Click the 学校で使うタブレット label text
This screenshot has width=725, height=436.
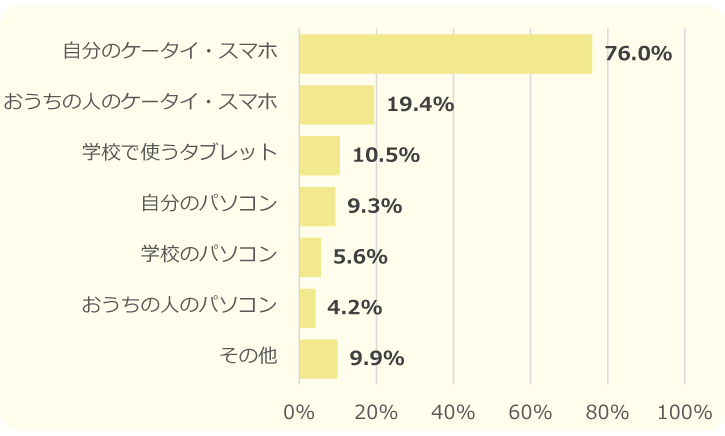pyautogui.click(x=179, y=153)
